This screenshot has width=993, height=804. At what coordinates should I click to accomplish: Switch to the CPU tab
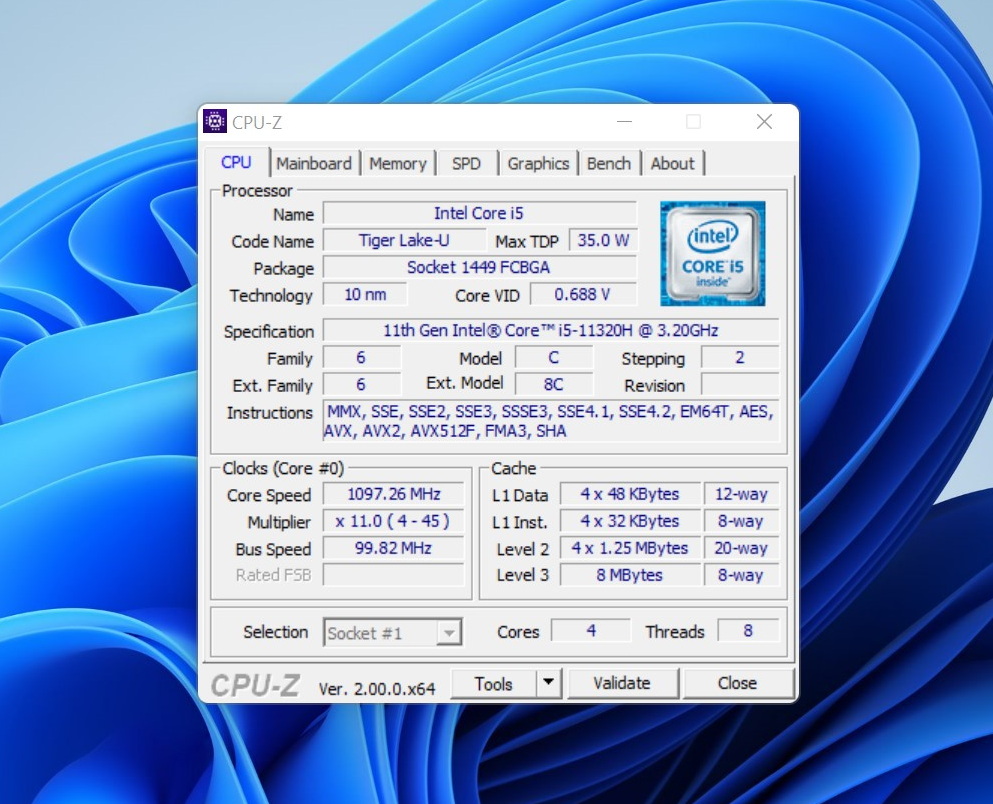(236, 162)
